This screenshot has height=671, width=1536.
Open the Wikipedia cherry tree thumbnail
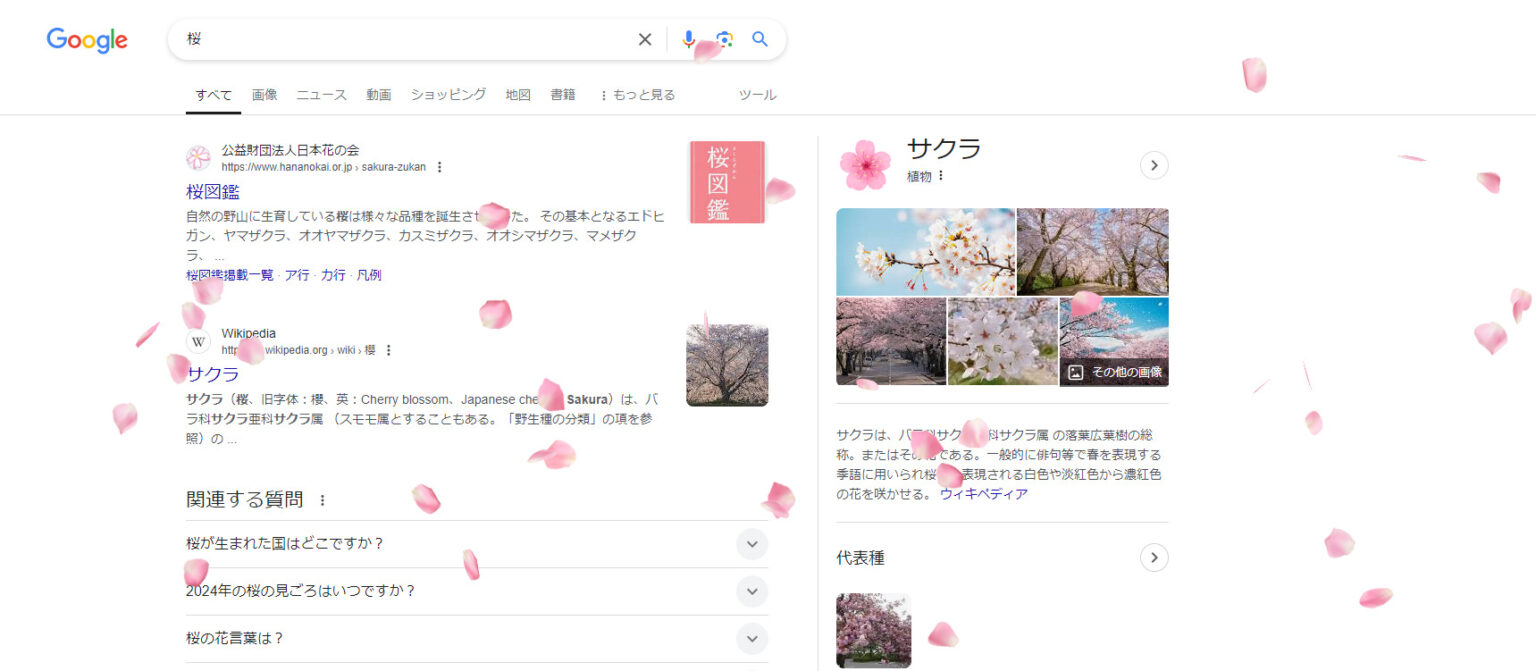click(727, 365)
